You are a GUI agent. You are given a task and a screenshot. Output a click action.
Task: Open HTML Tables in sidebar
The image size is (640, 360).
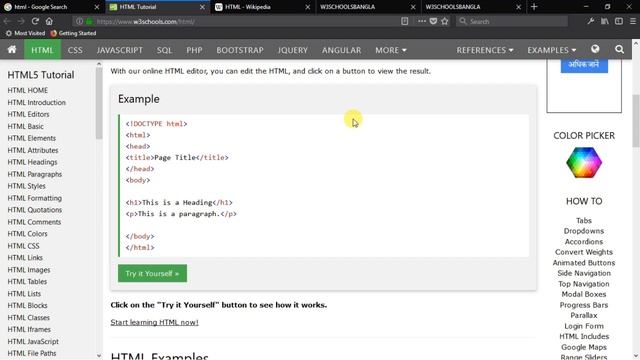pyautogui.click(x=27, y=282)
